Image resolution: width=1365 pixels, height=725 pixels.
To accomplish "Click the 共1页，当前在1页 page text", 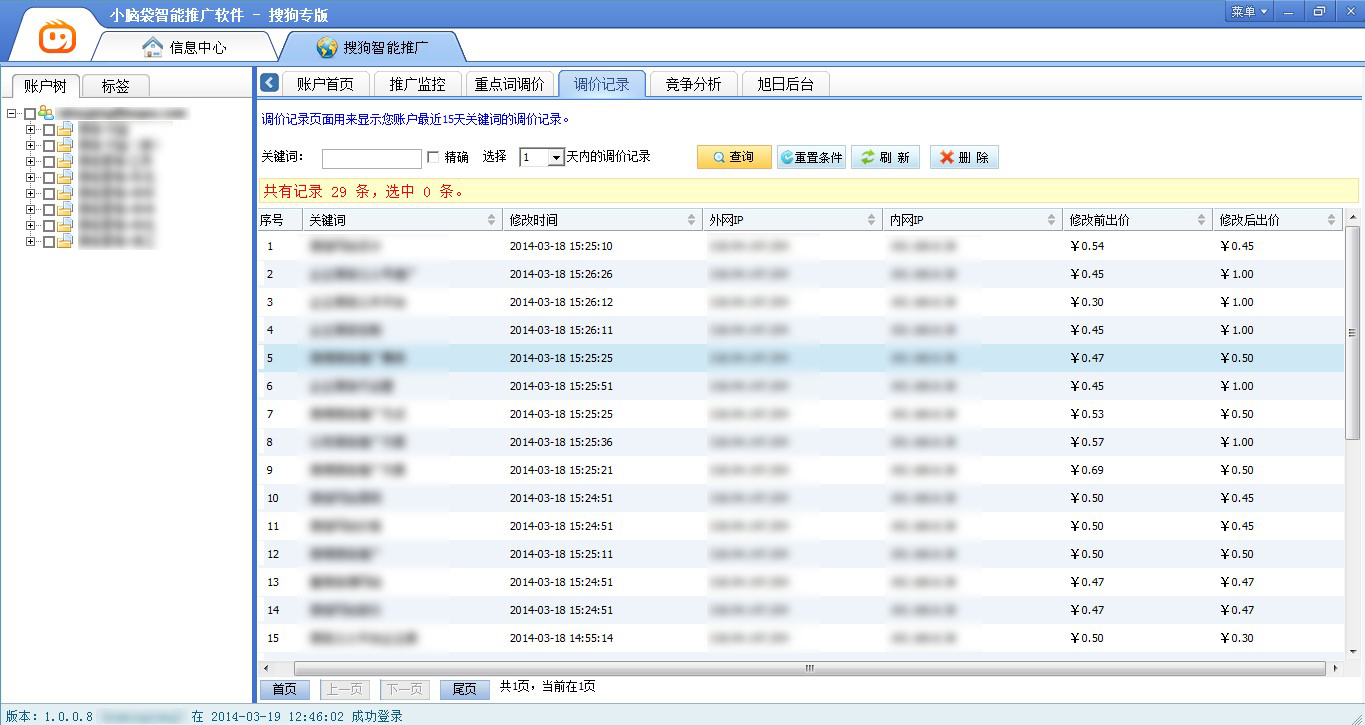I will [548, 687].
